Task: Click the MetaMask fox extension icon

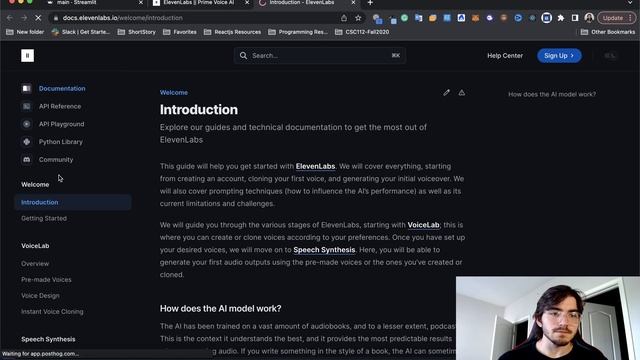Action: [x=476, y=18]
